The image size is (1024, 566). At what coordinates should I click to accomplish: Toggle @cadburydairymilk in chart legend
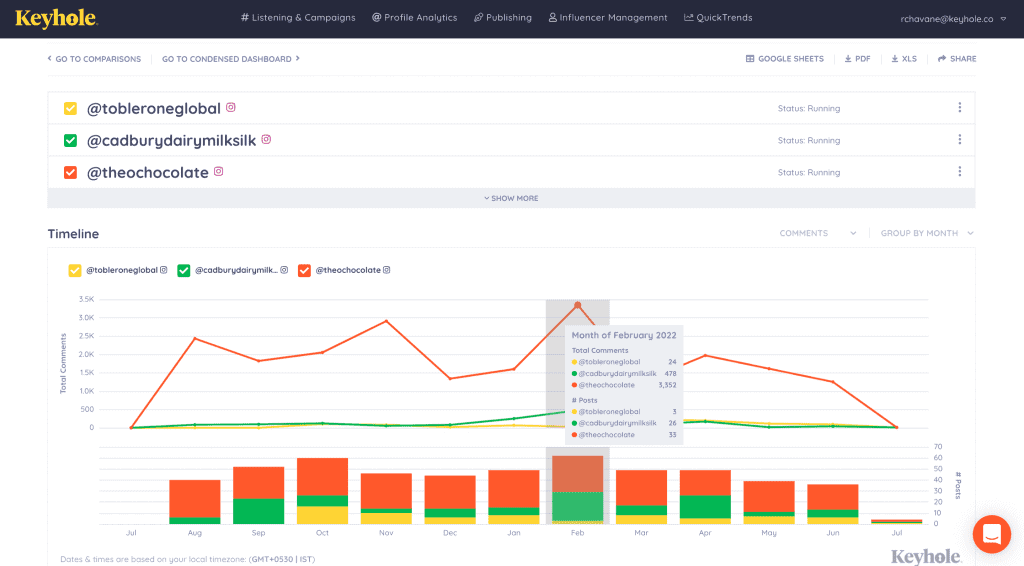(x=184, y=270)
